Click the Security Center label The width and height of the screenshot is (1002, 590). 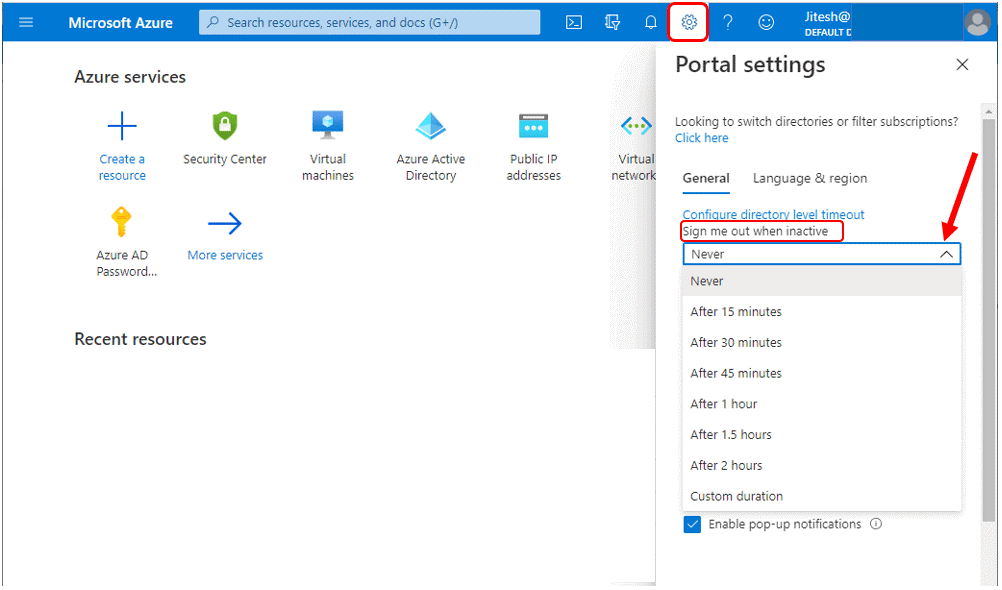pyautogui.click(x=225, y=159)
